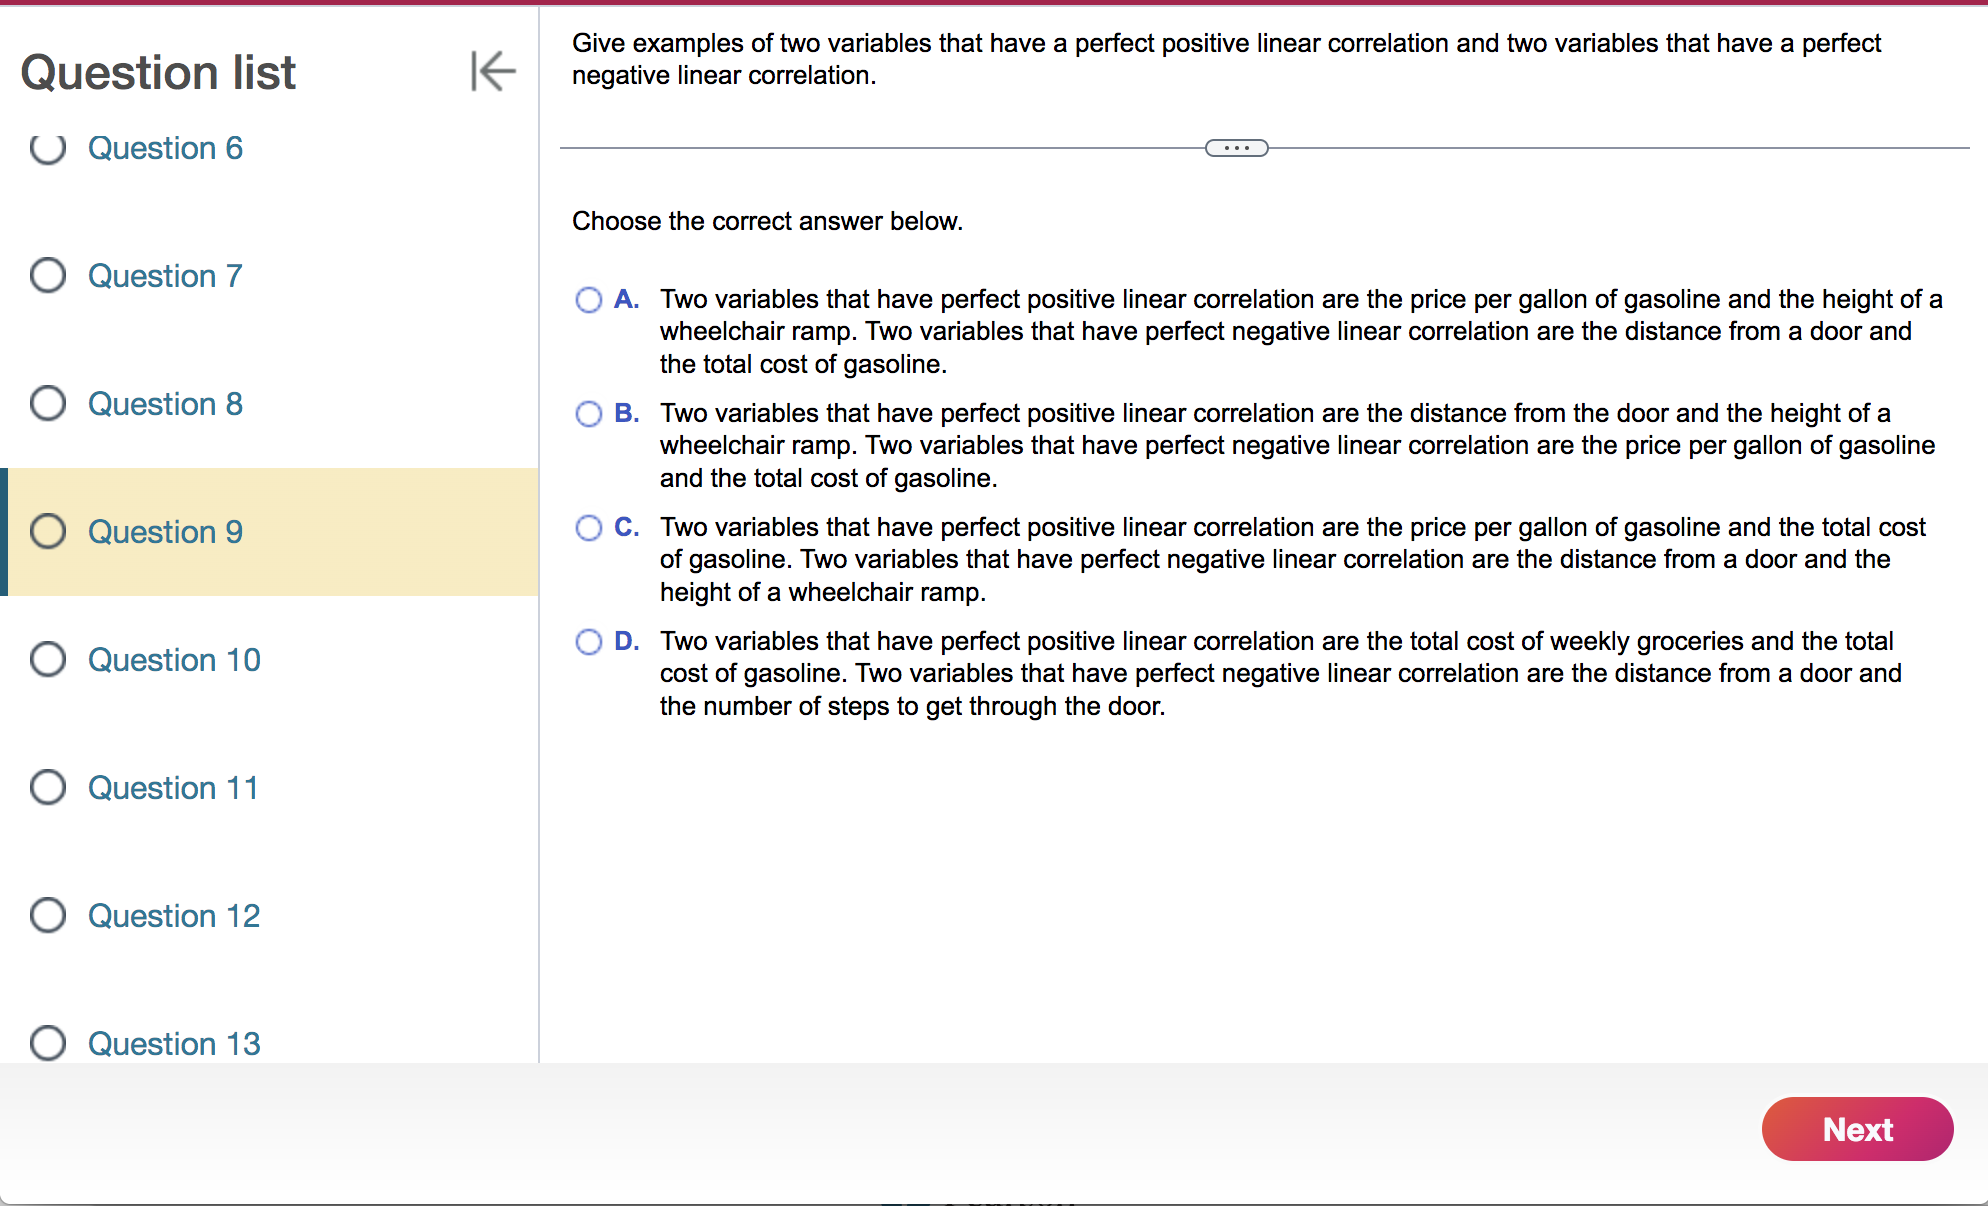Collapse the Question list panel
1988x1206 pixels.
pyautogui.click(x=492, y=71)
